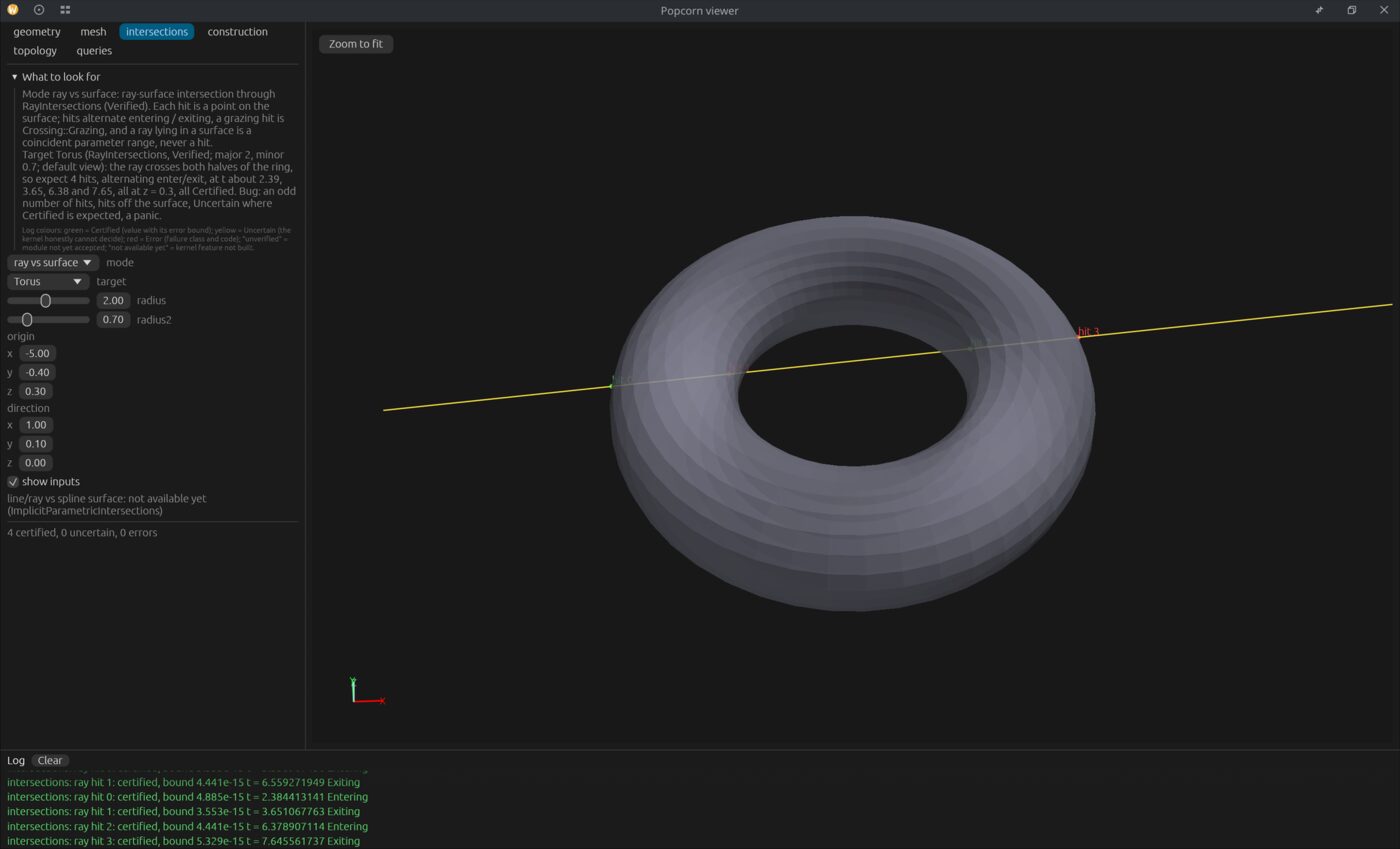The height and width of the screenshot is (849, 1400).
Task: Click the direction z field 0.00
Action: [x=35, y=463]
